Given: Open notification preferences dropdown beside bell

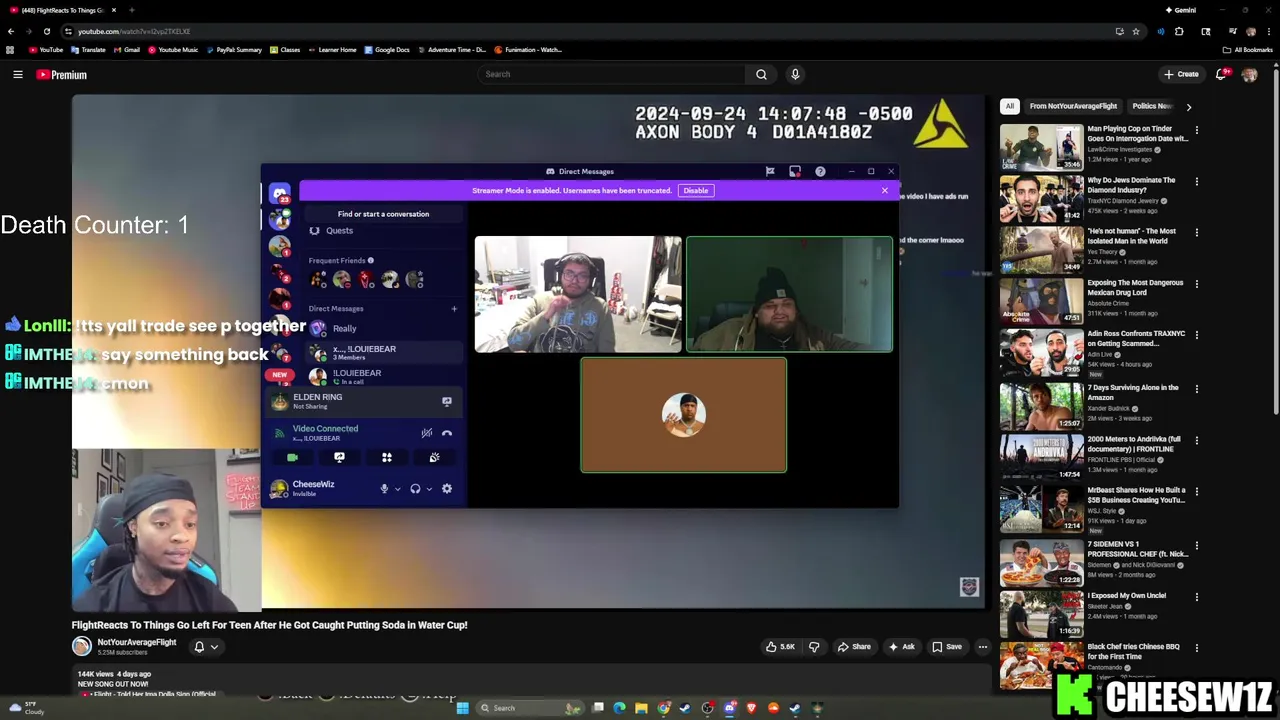Looking at the screenshot, I should point(214,647).
